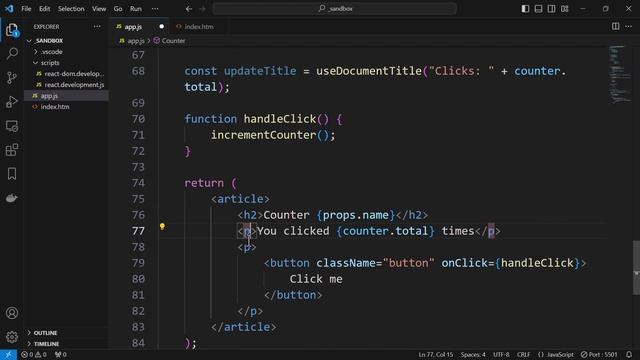Go back in navigation history
The image size is (640, 360).
[x=189, y=9]
